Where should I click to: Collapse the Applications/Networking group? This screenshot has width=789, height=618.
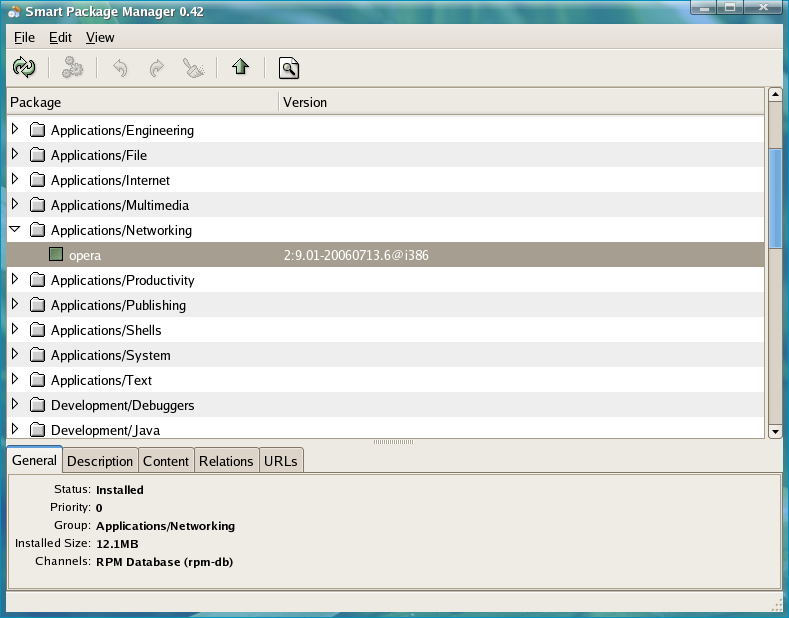pyautogui.click(x=15, y=230)
